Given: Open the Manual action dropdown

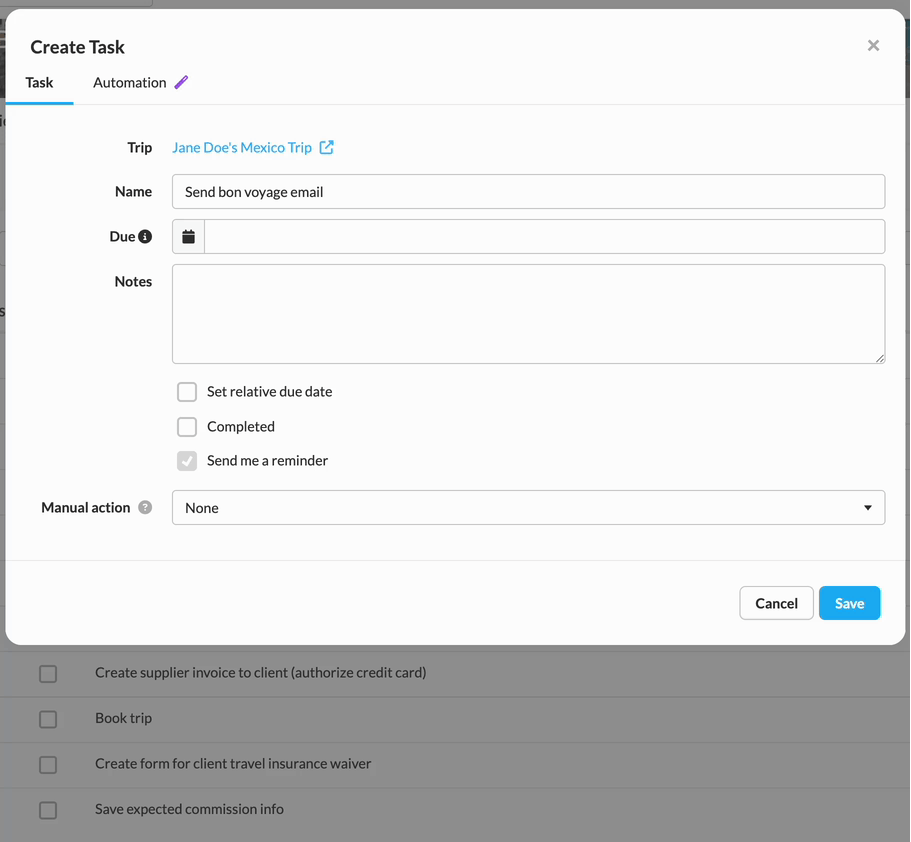Looking at the screenshot, I should pos(528,508).
